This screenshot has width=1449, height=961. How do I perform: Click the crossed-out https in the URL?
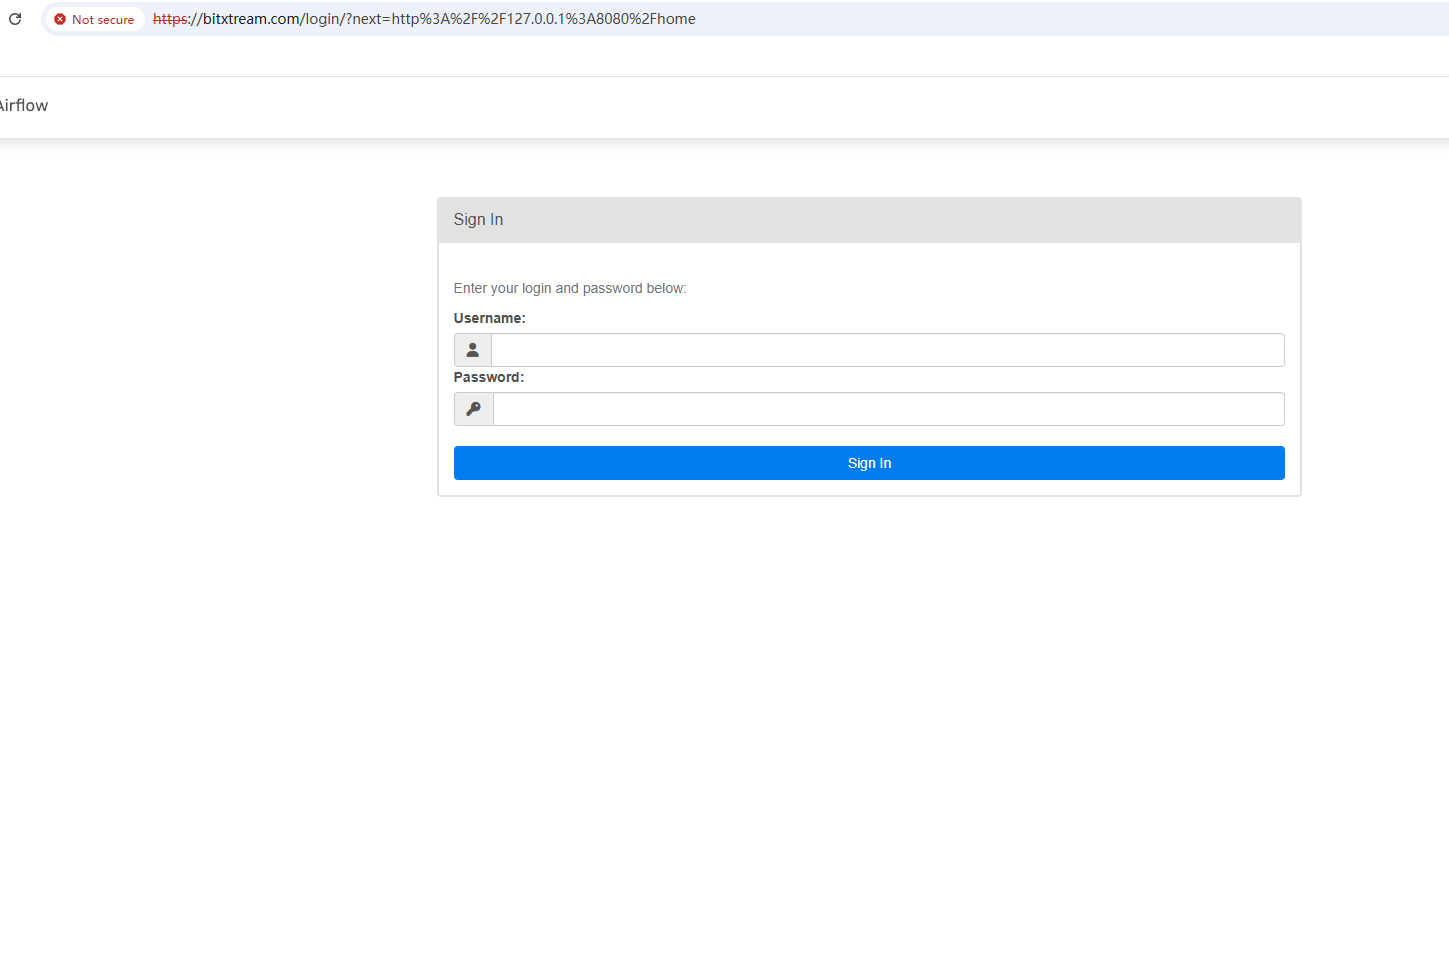coord(170,19)
